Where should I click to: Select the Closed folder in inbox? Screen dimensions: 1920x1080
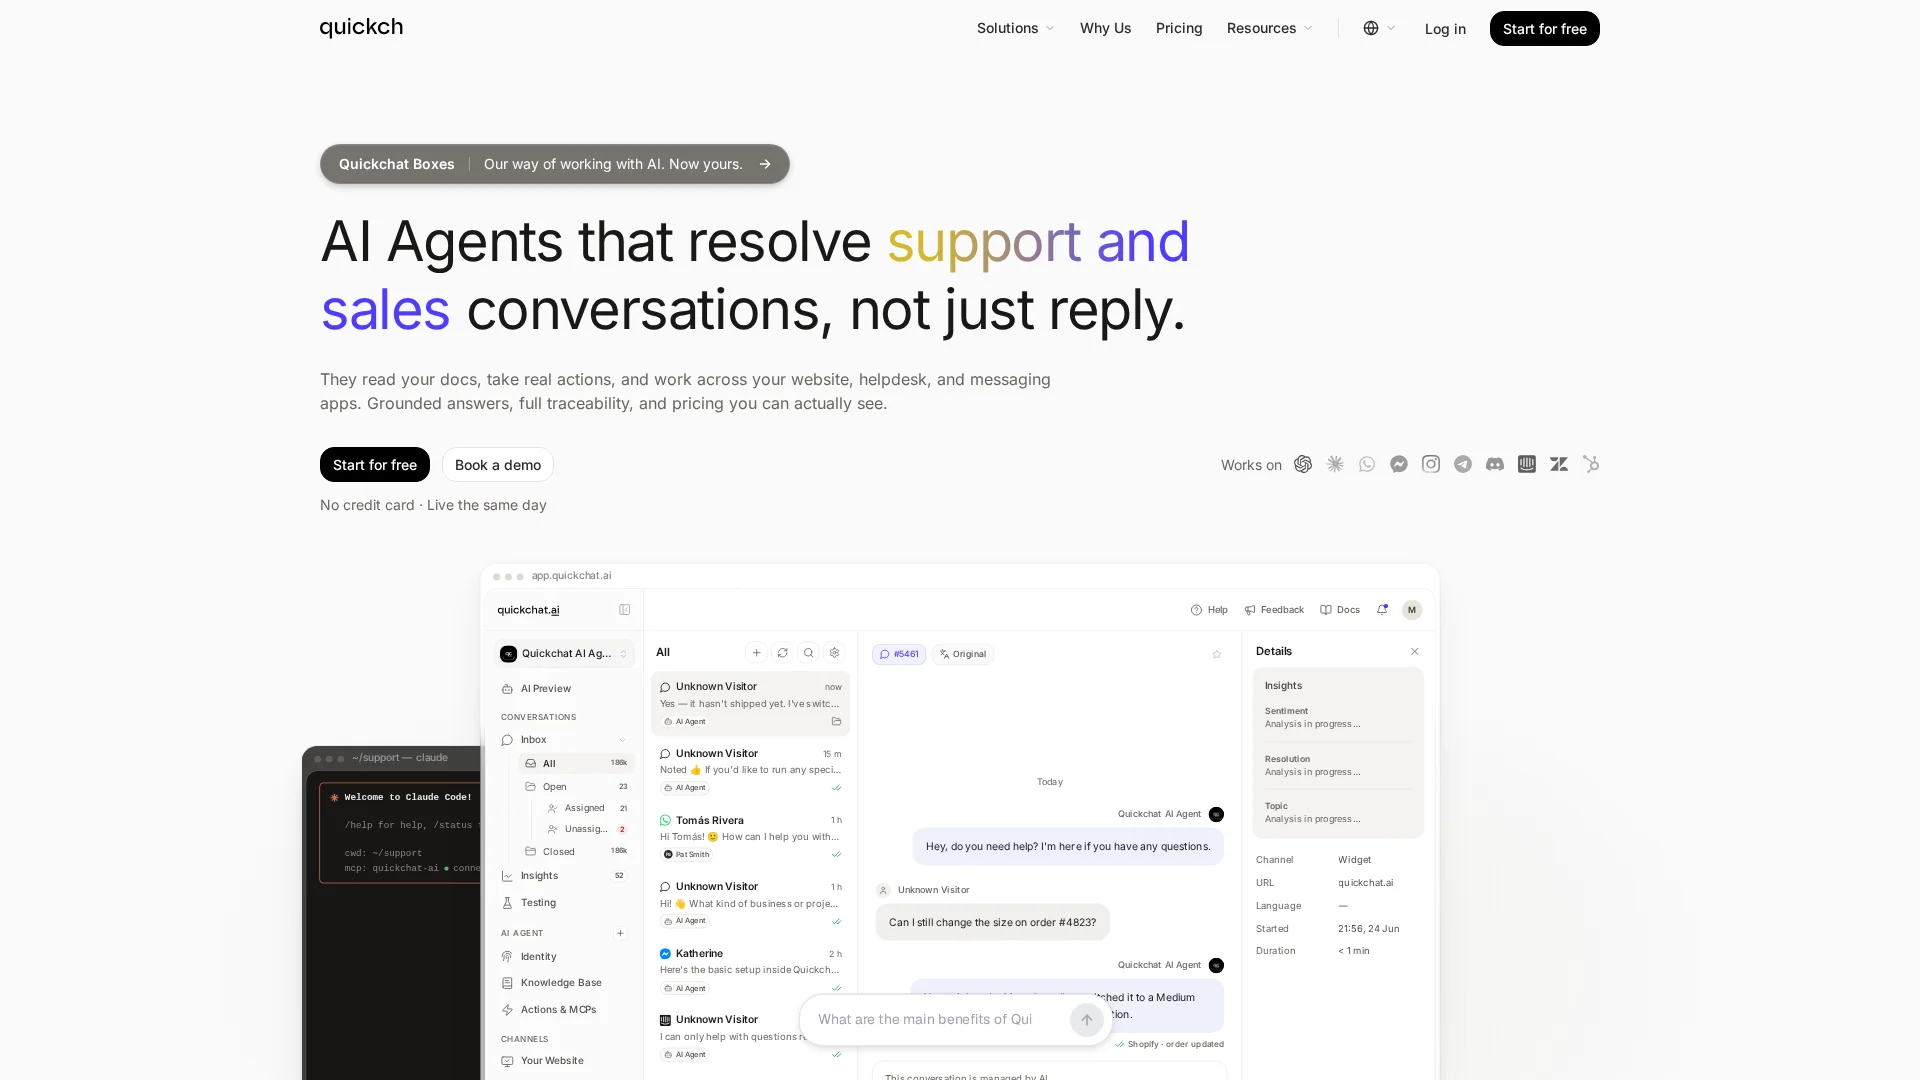point(576,852)
